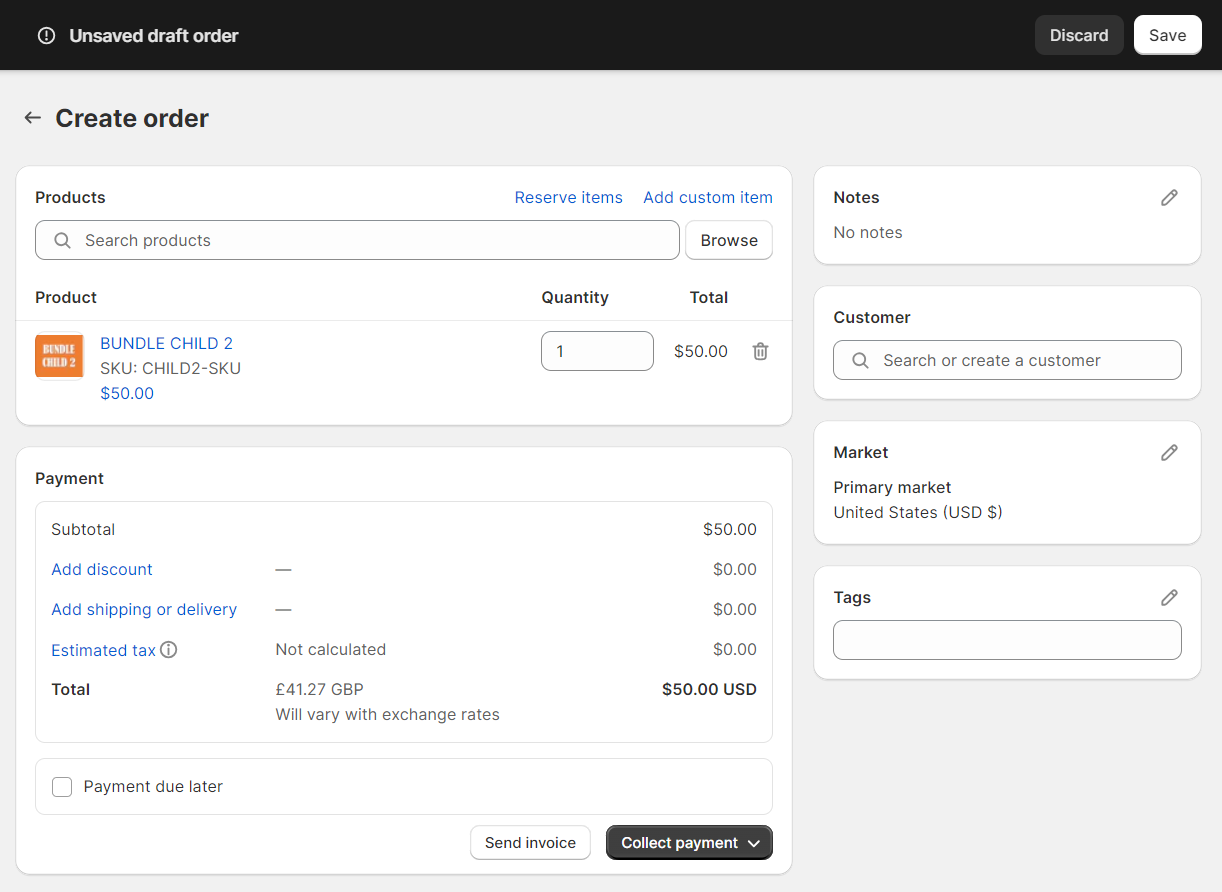Open the Reserve items link

click(568, 197)
